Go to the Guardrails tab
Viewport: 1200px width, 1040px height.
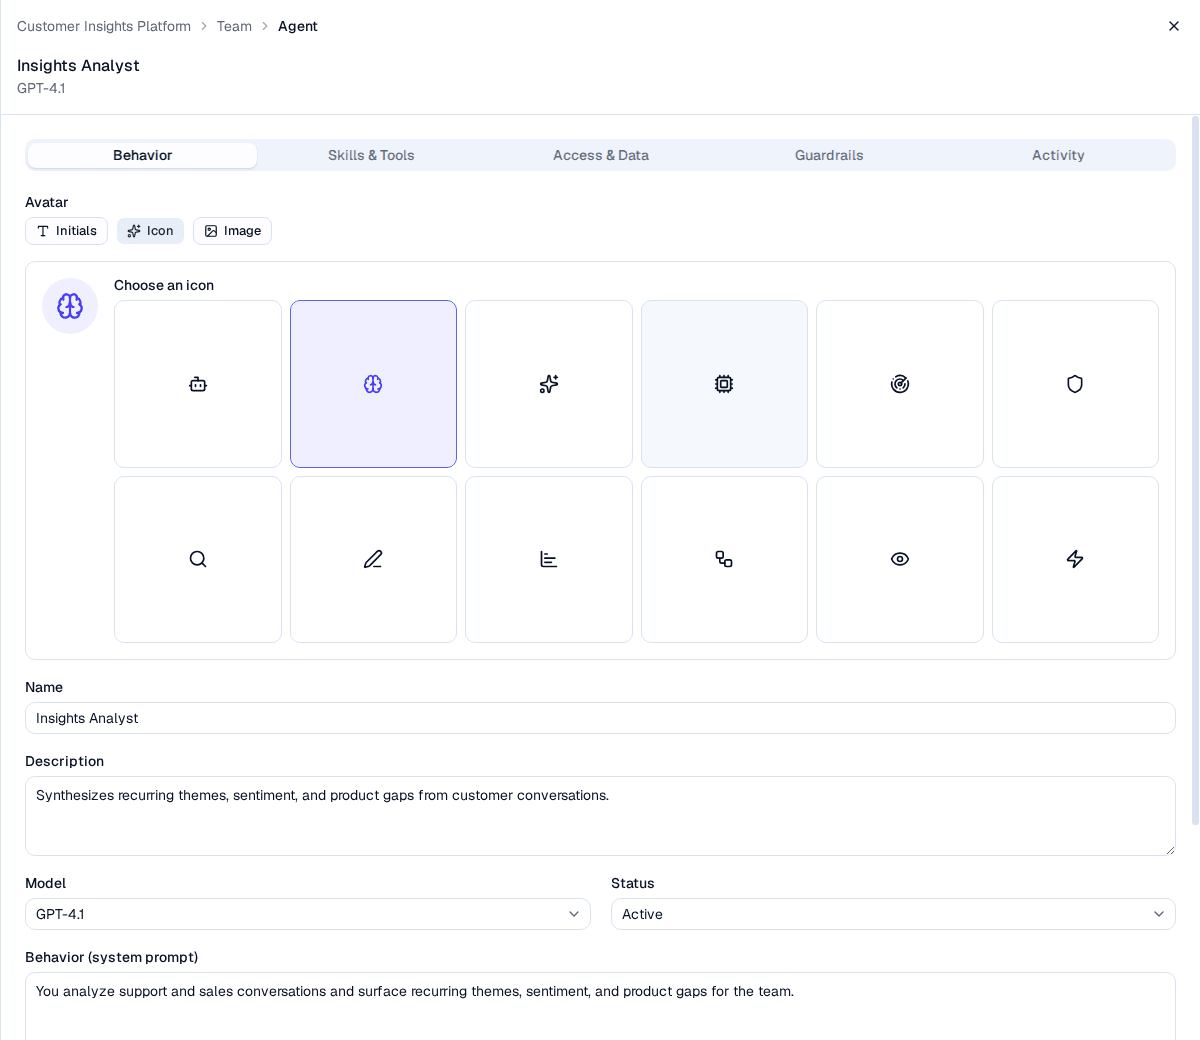[829, 155]
